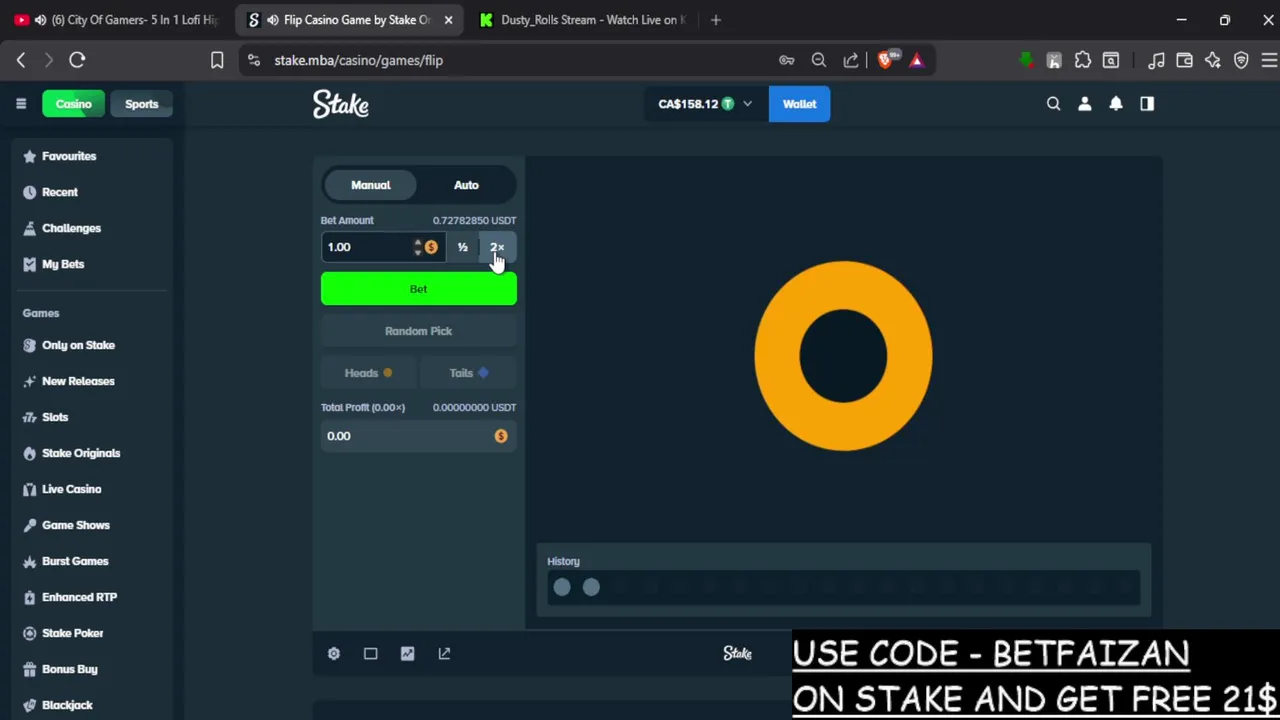Select the Sports section toggle

pos(142,104)
